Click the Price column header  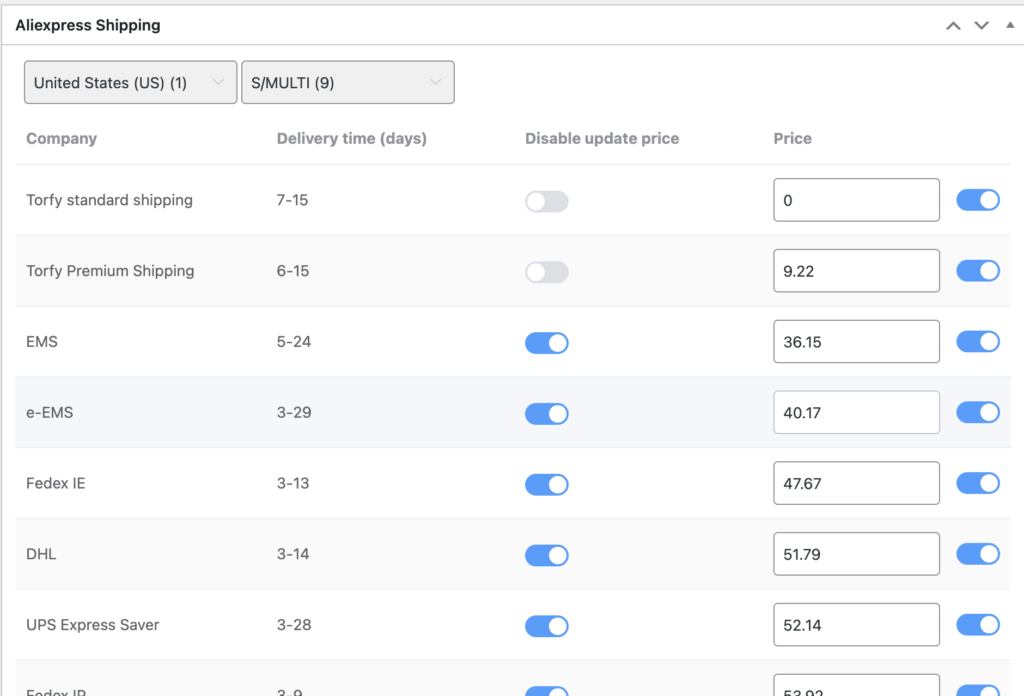[793, 138]
